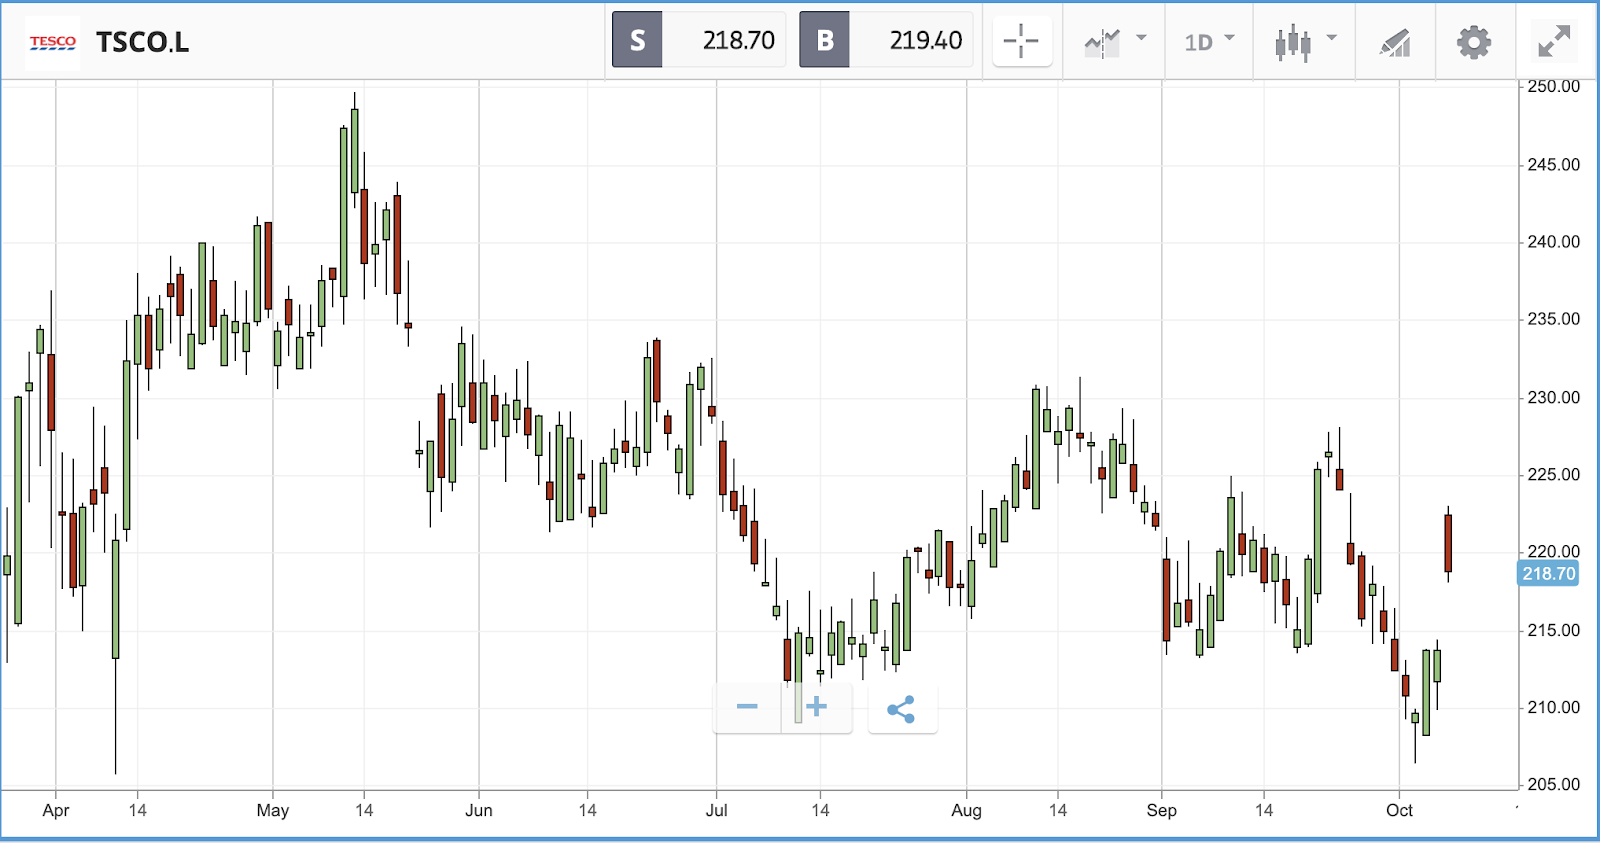Click the 225.00 price axis label
The width and height of the screenshot is (1600, 843).
[x=1553, y=475]
